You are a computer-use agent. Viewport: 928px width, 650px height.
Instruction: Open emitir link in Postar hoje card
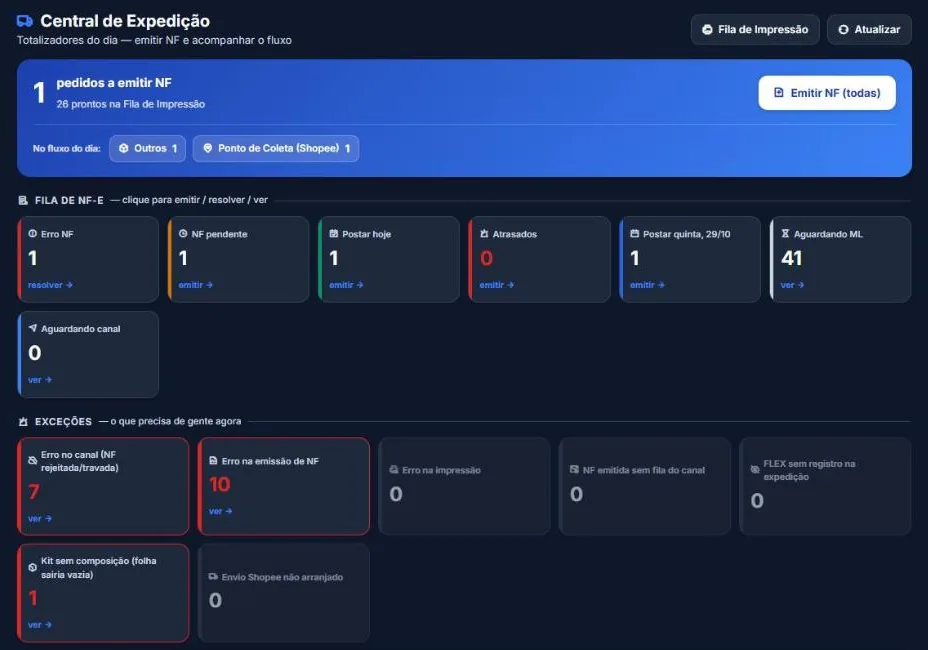click(x=346, y=285)
